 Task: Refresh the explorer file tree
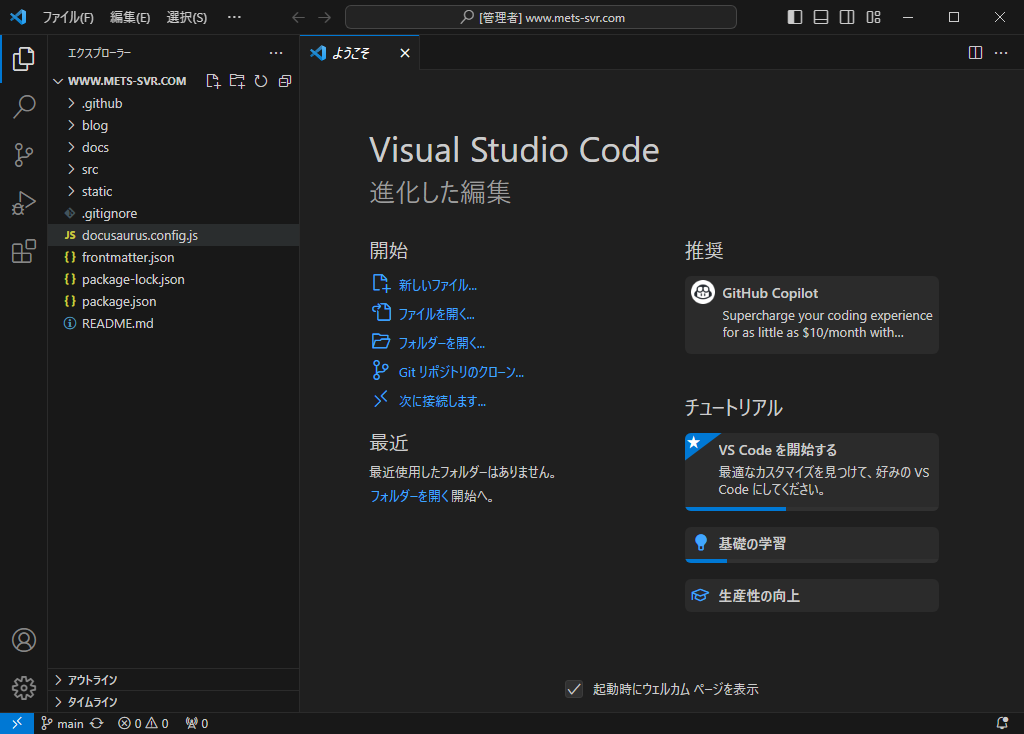pos(261,81)
